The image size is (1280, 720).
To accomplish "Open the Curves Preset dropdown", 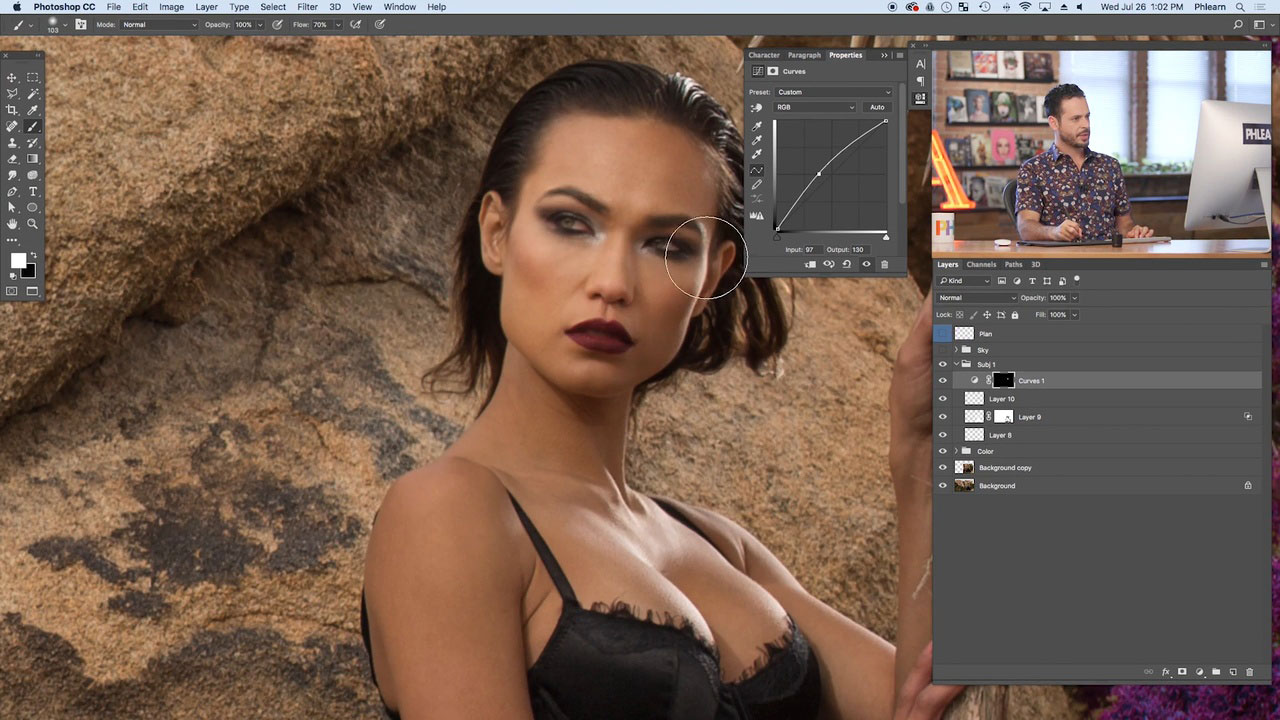I will pyautogui.click(x=833, y=92).
